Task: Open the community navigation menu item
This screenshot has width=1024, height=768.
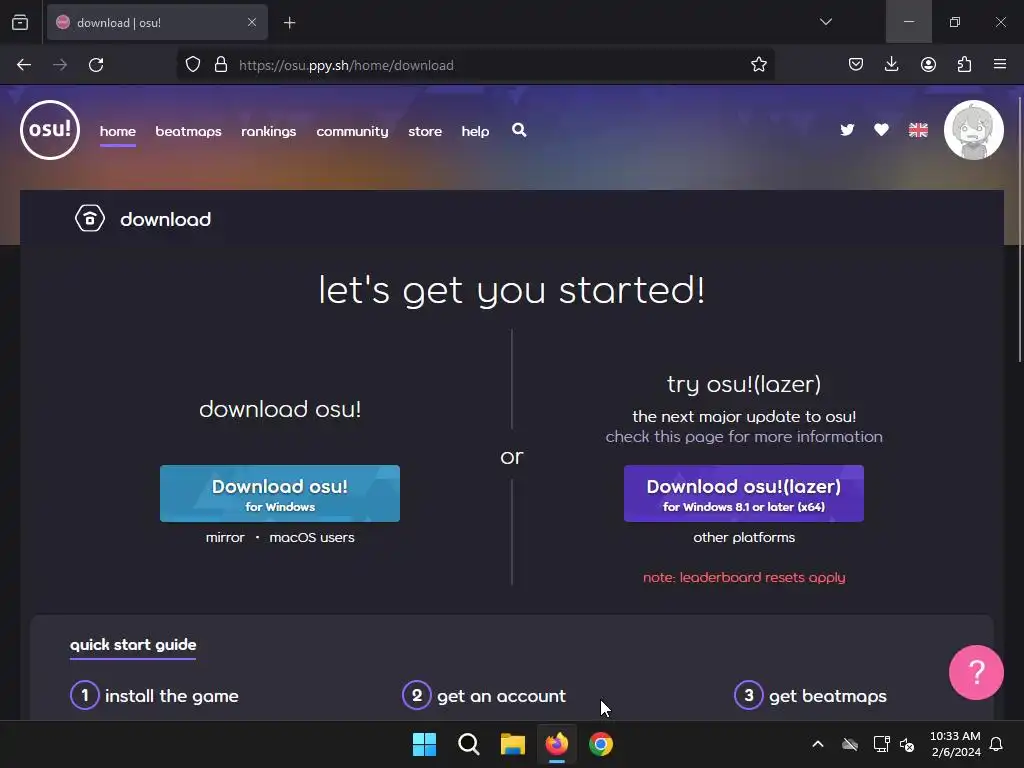Action: click(352, 131)
